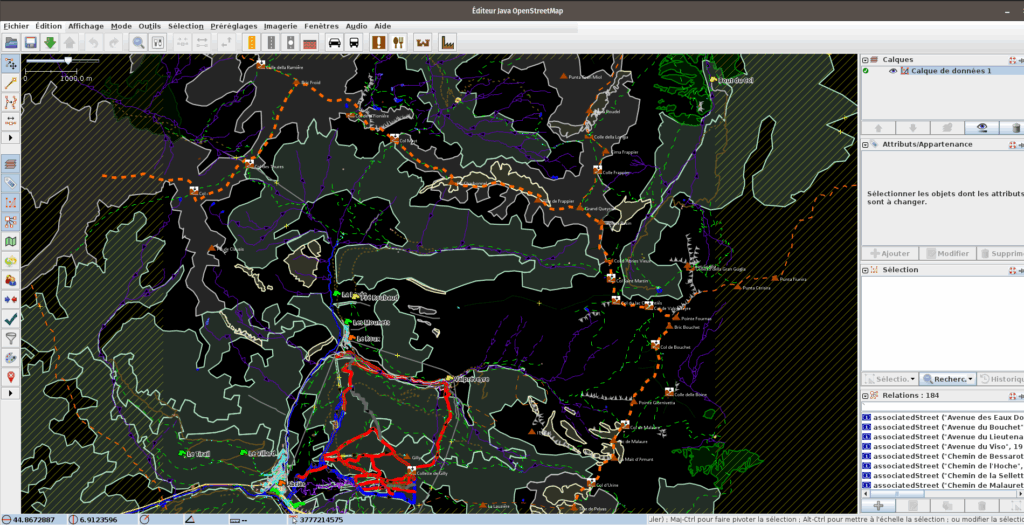Select the Calque de données 1 layer
The width and height of the screenshot is (1024, 525).
[951, 71]
